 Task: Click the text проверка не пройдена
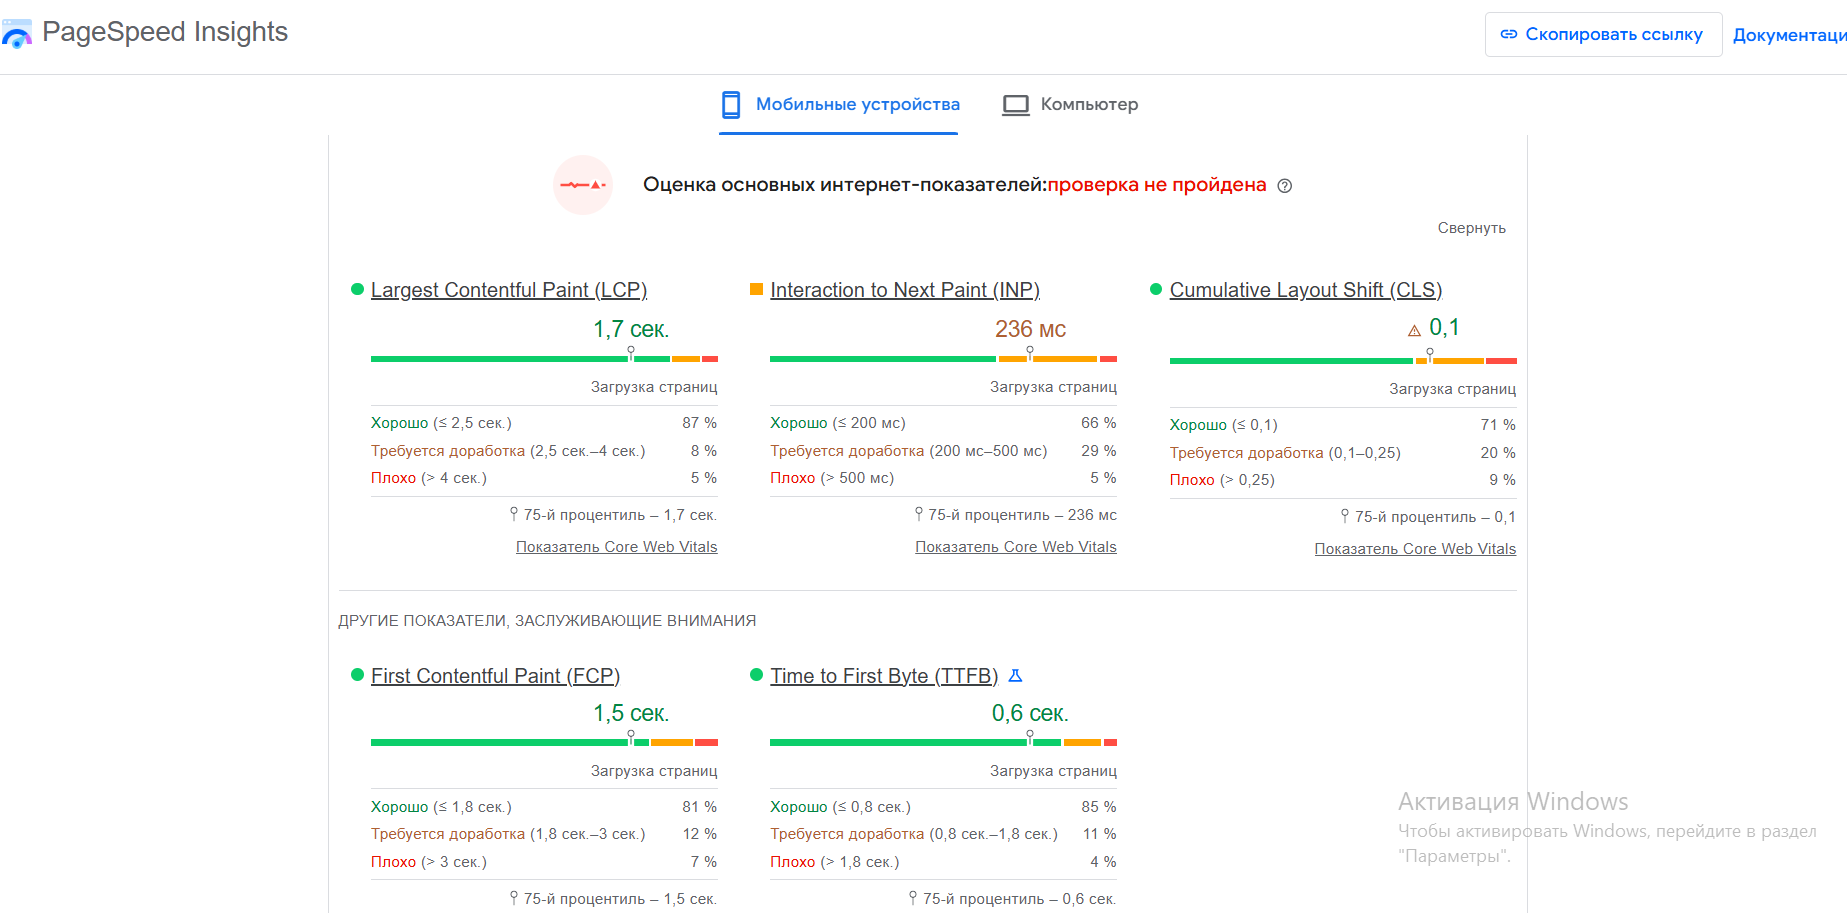[1157, 185]
